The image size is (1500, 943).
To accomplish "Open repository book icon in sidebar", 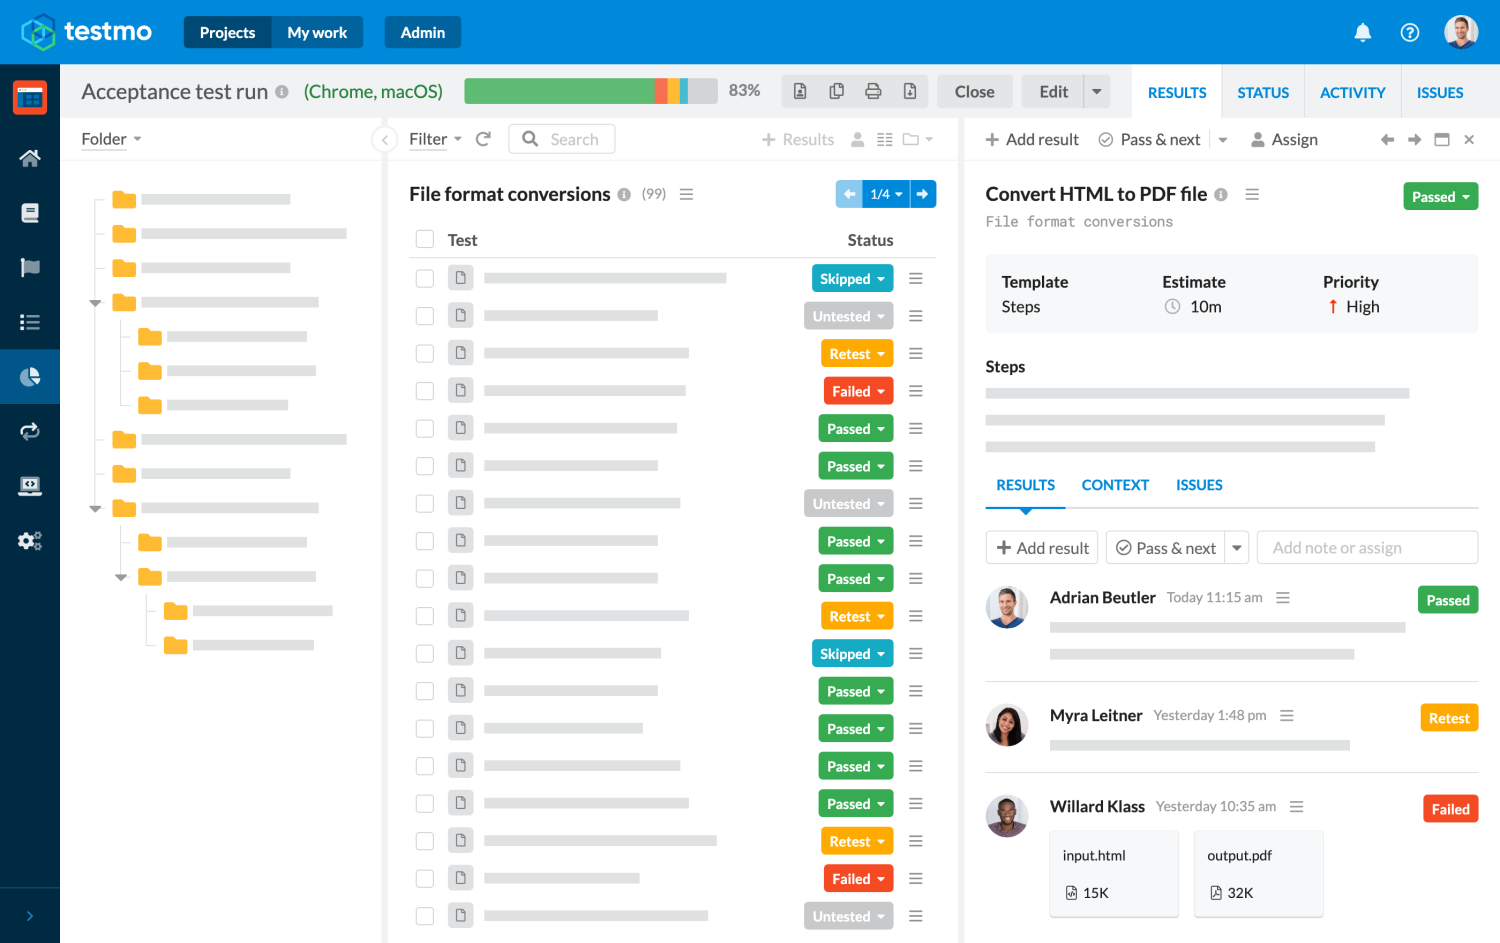I will coord(30,213).
